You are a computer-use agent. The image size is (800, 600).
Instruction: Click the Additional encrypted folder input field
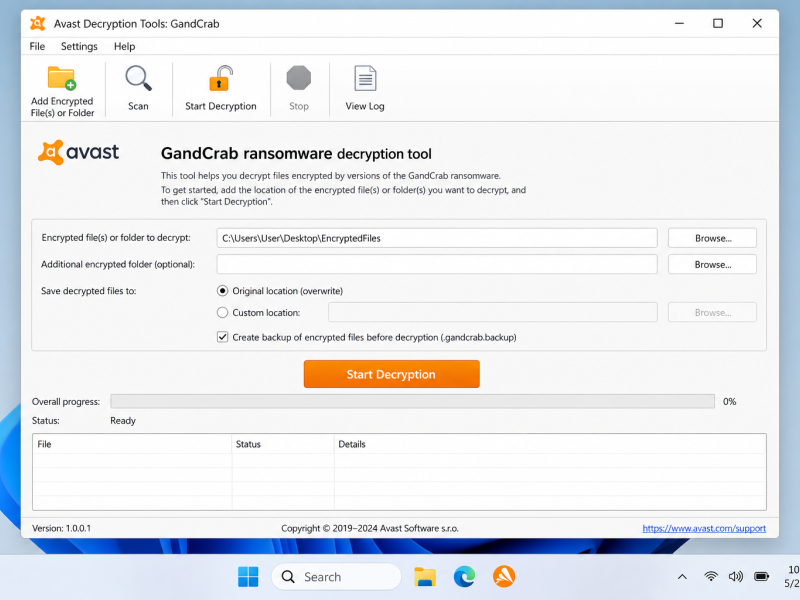click(437, 264)
